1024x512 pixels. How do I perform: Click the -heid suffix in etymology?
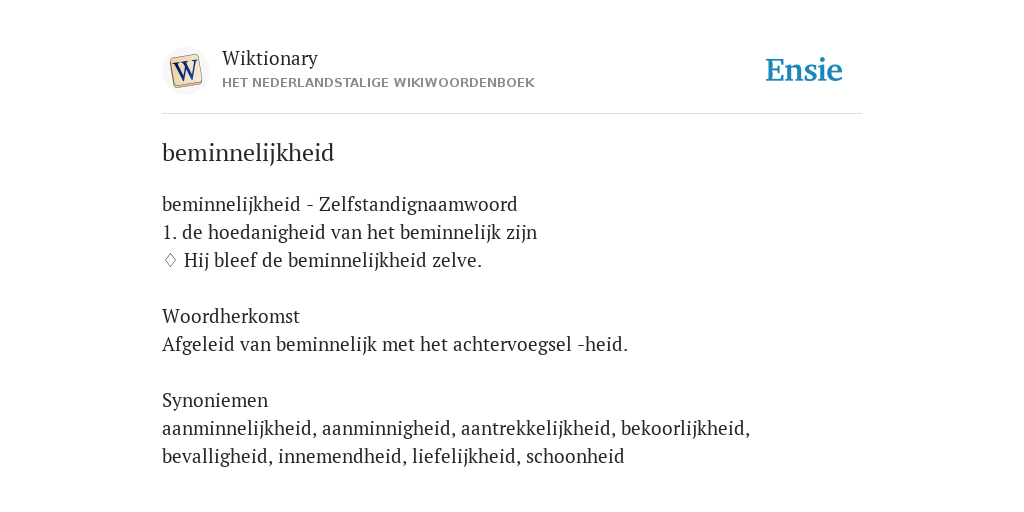click(603, 344)
